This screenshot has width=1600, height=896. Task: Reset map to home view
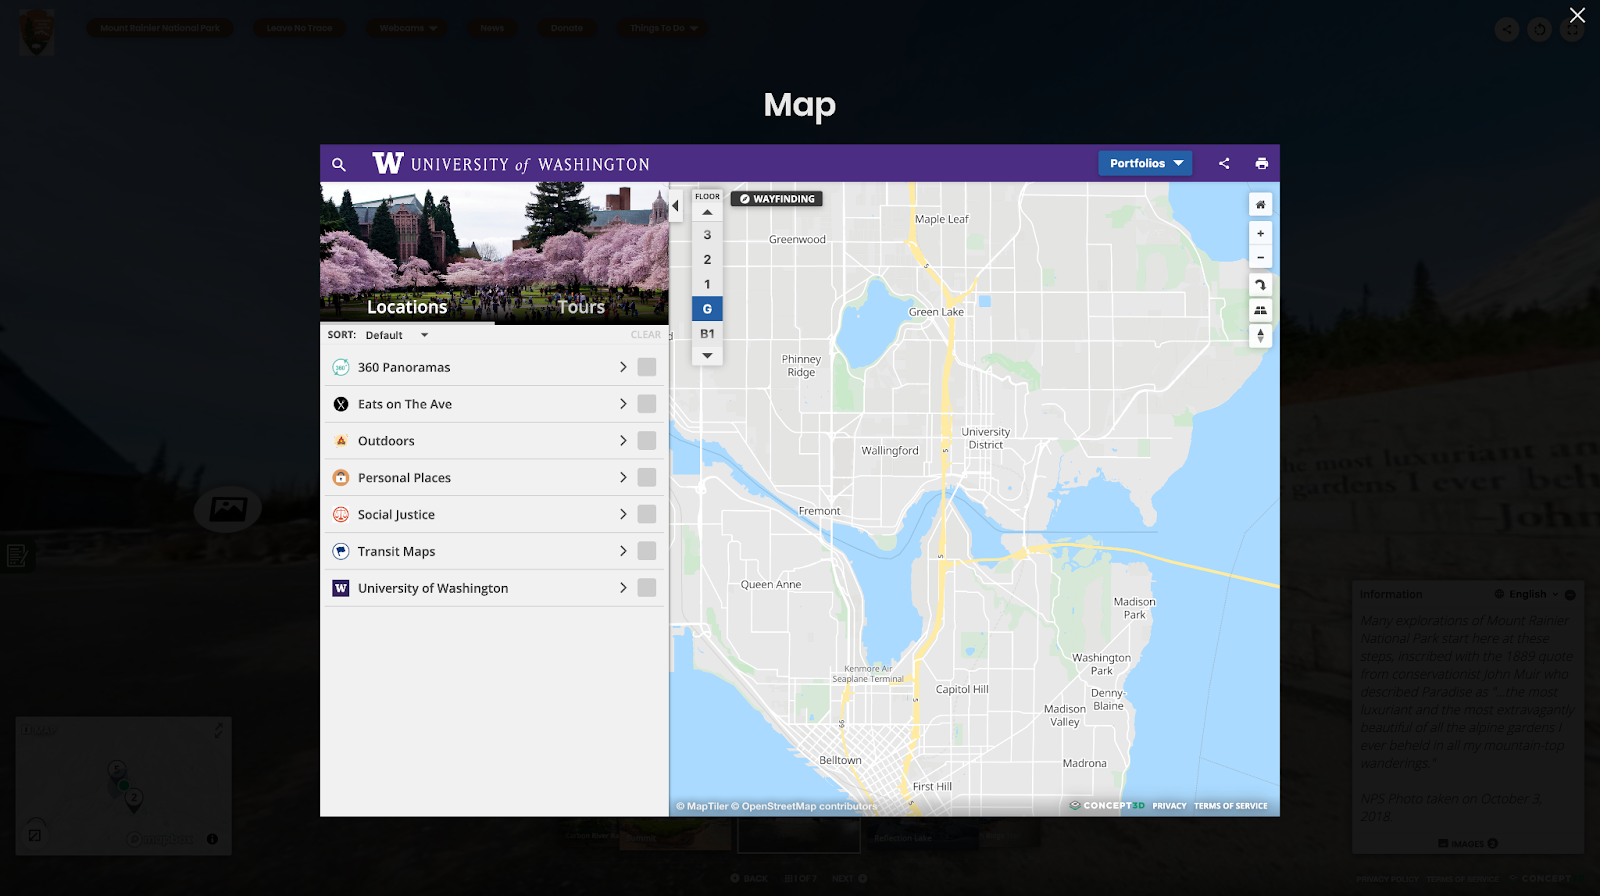click(x=1260, y=204)
